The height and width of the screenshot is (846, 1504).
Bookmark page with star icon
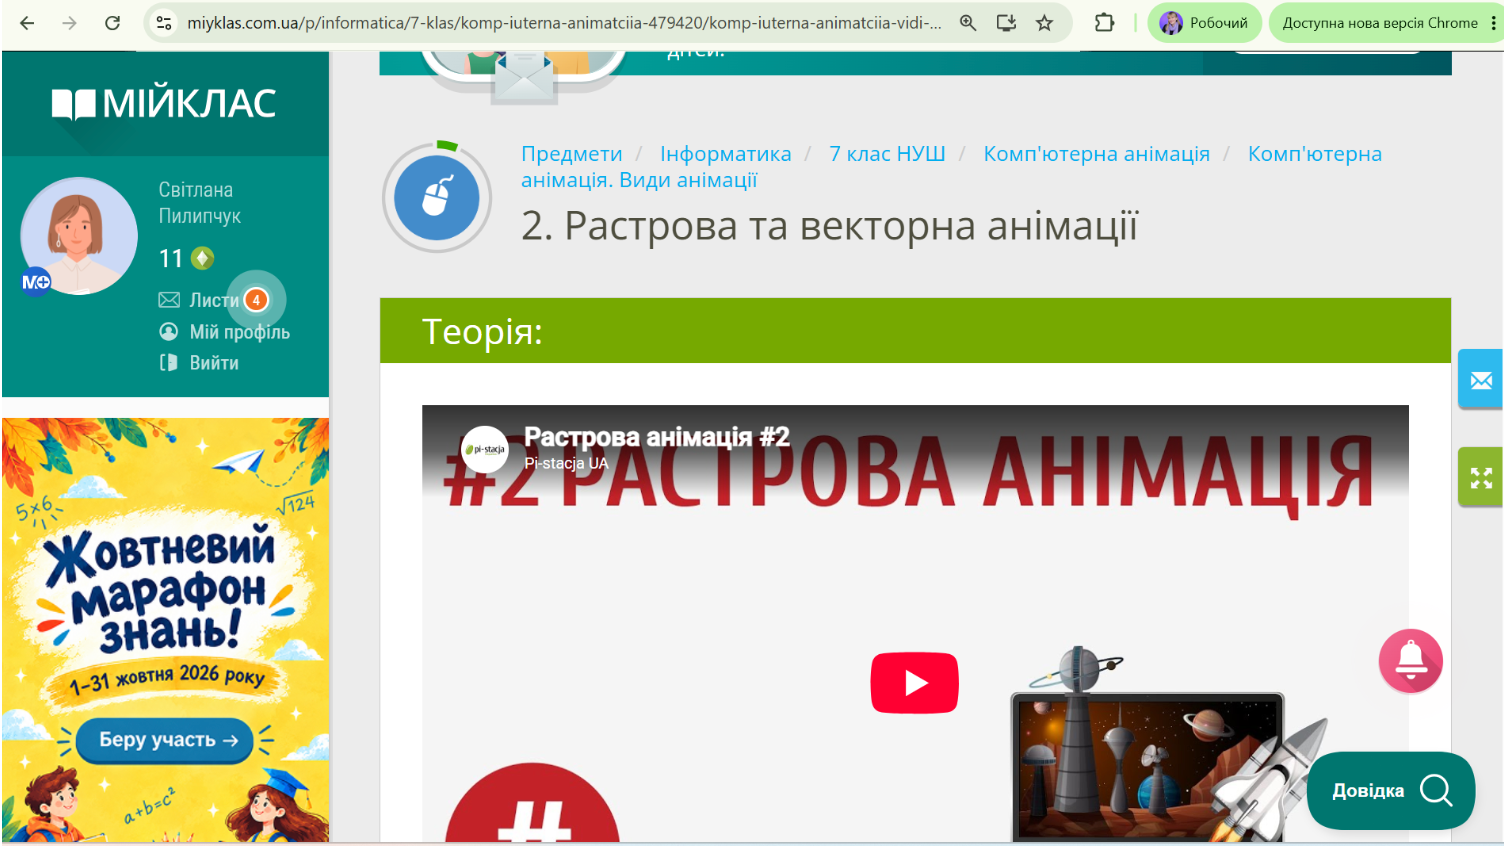tap(1044, 23)
